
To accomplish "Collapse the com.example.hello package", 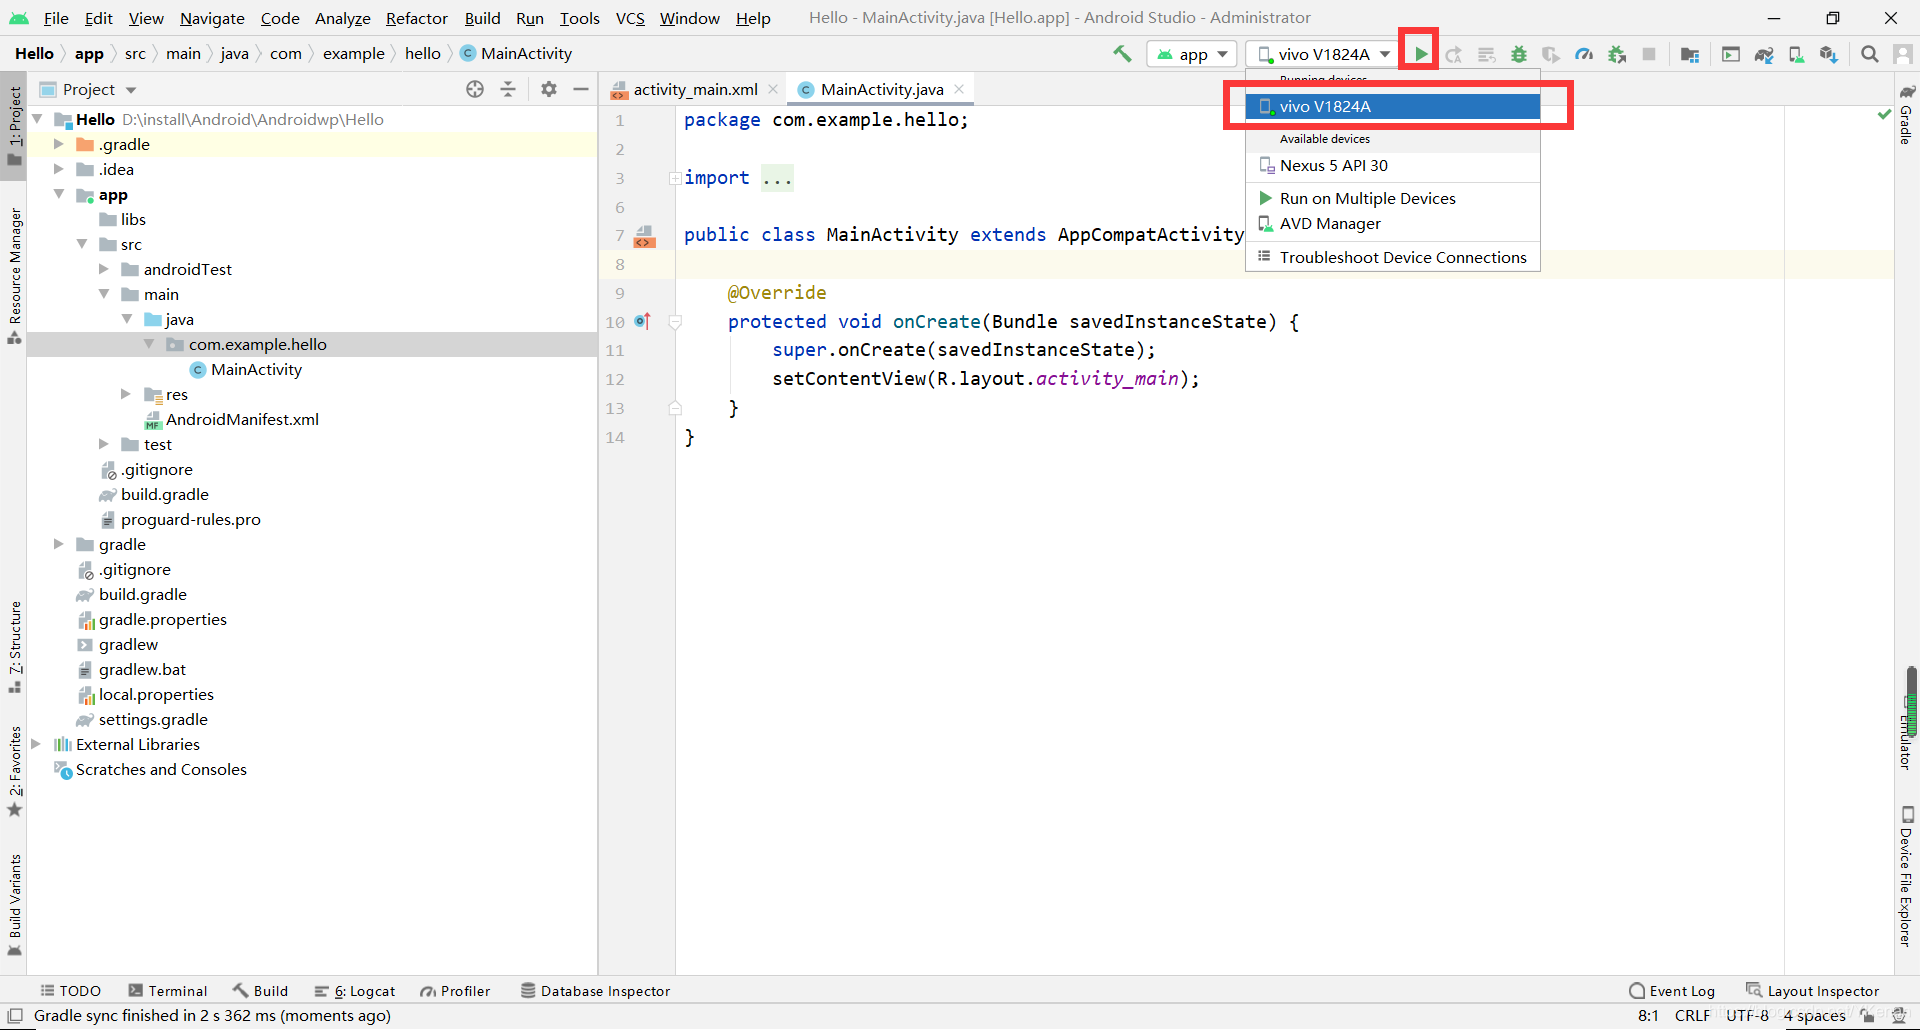I will [149, 344].
